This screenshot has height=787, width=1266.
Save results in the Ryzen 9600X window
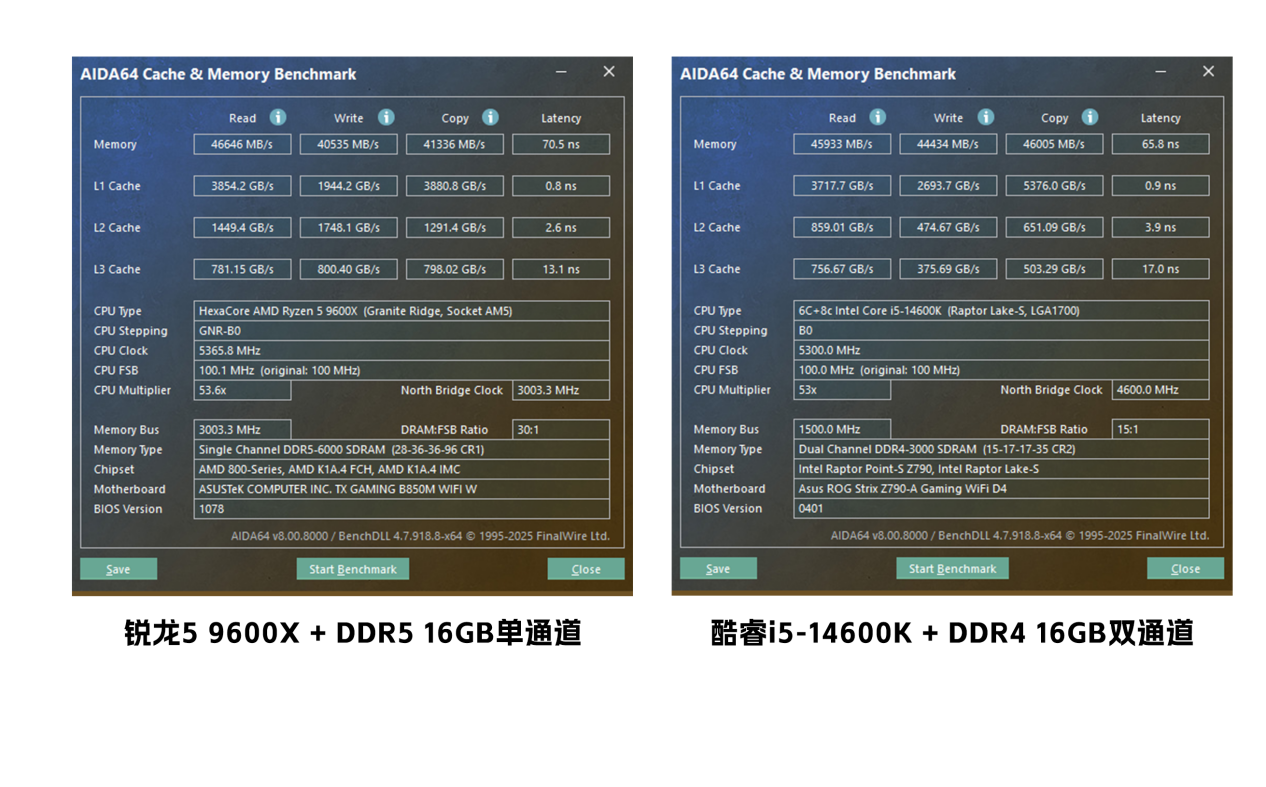[118, 569]
